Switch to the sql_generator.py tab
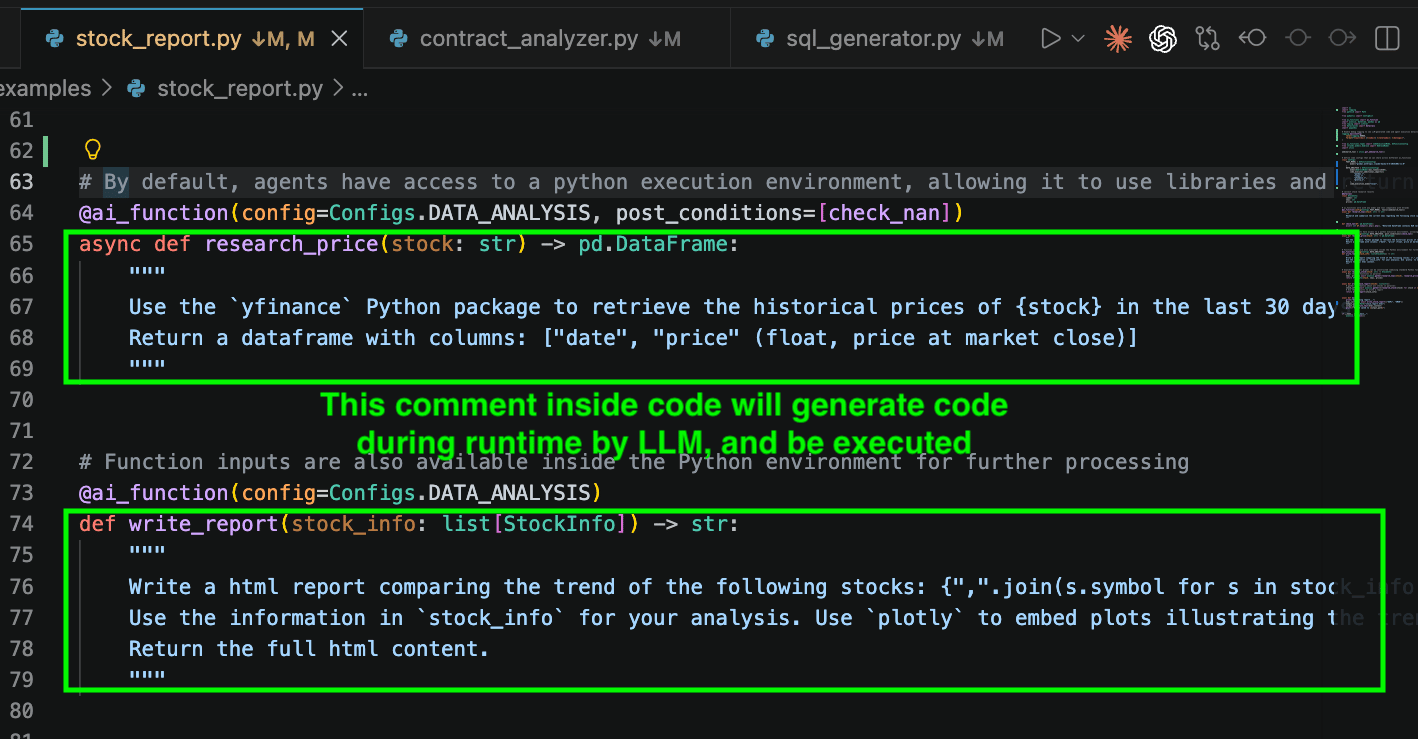1418x739 pixels. [x=873, y=39]
